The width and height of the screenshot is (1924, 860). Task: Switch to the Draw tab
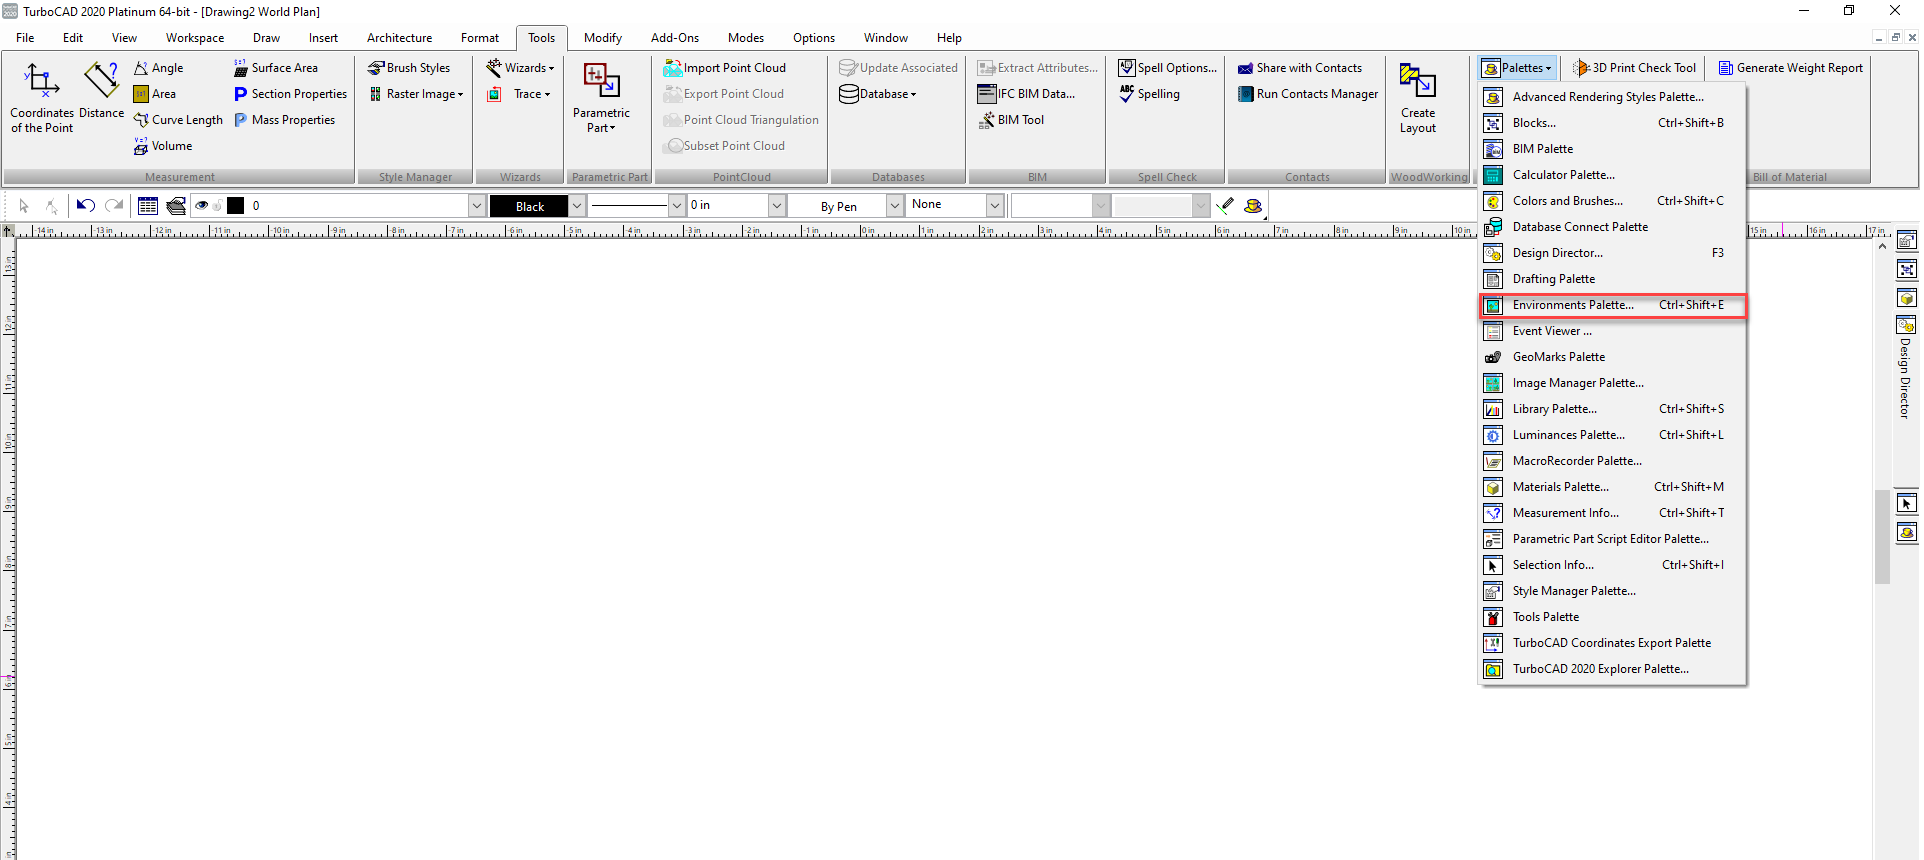pyautogui.click(x=266, y=38)
